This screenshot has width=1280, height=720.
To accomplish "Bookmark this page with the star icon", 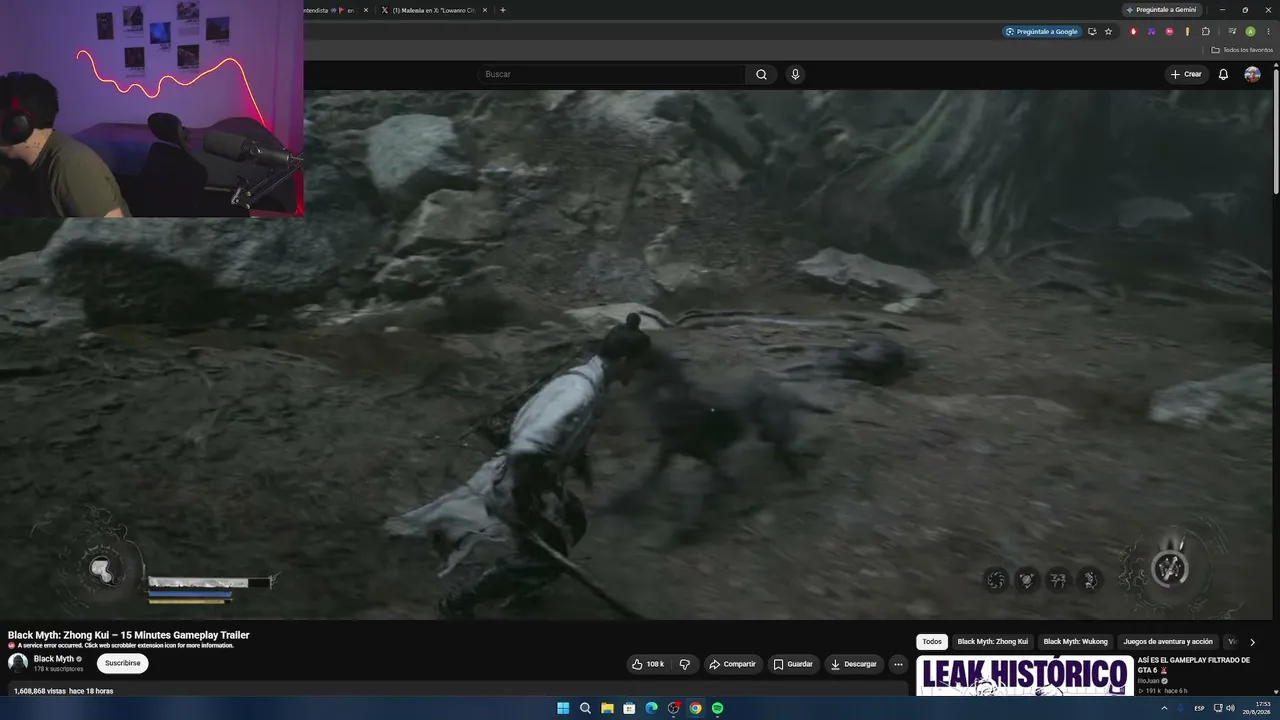I will tap(1108, 31).
